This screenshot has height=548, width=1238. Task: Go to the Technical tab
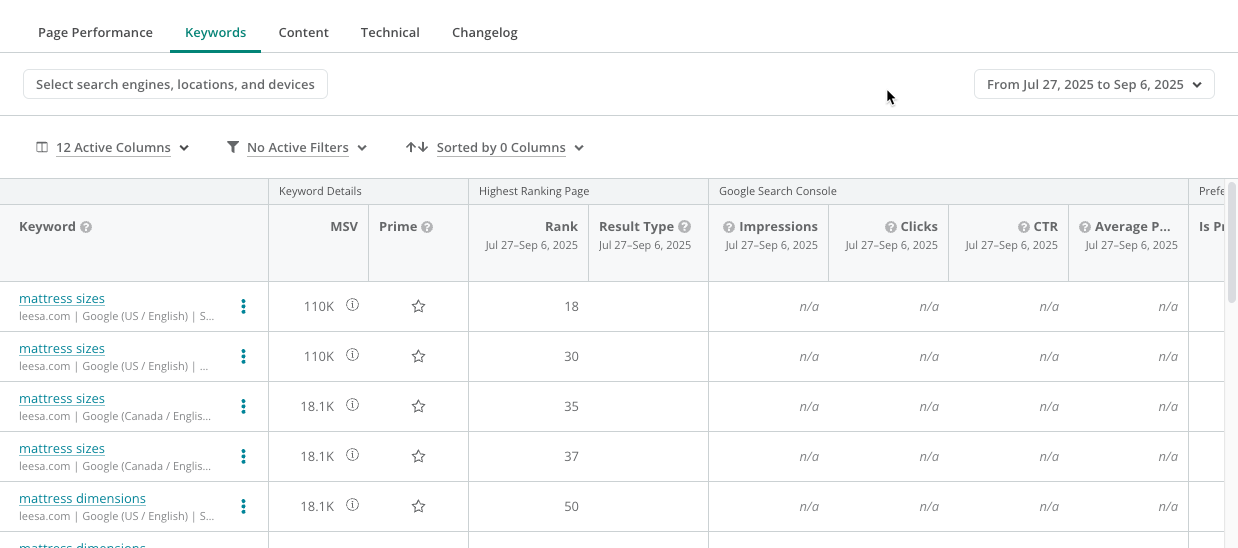pos(390,32)
